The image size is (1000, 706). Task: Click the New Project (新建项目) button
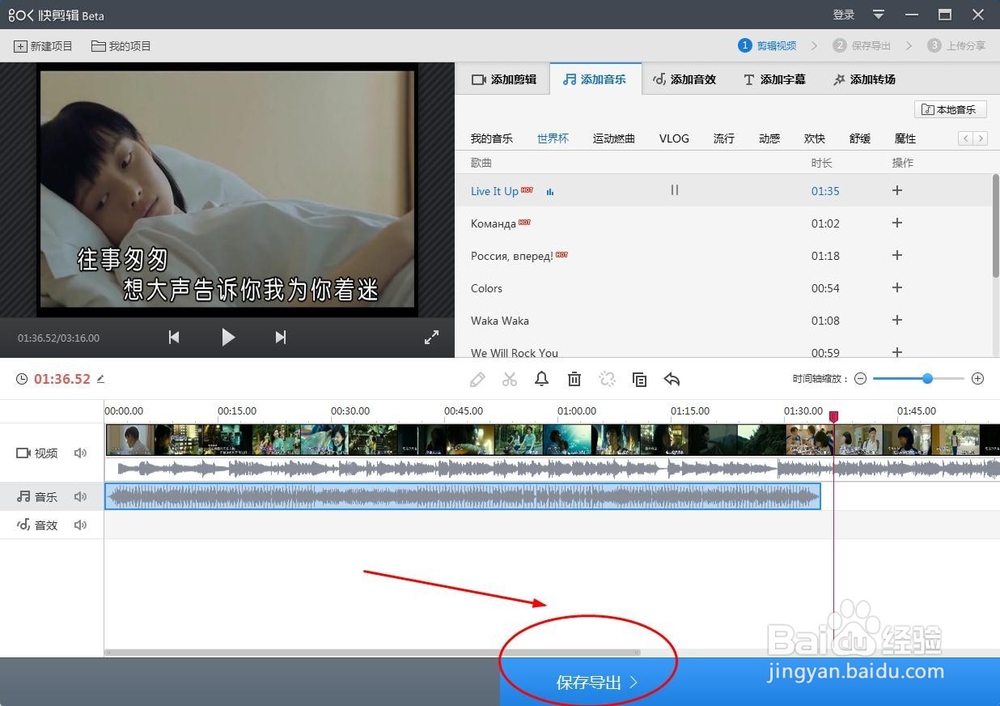pos(43,46)
